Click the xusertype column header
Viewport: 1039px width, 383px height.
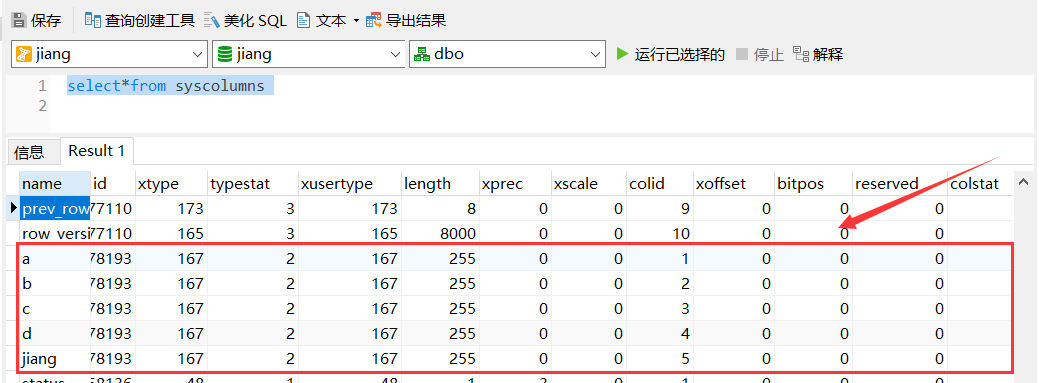349,184
